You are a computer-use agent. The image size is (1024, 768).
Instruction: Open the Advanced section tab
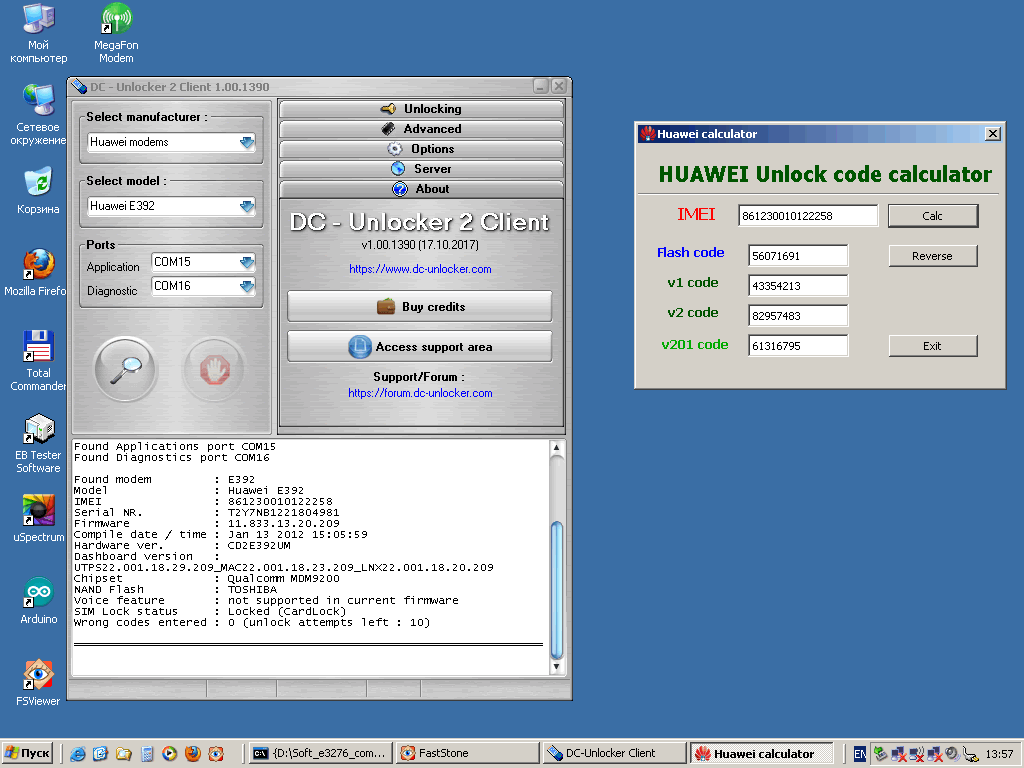point(421,129)
